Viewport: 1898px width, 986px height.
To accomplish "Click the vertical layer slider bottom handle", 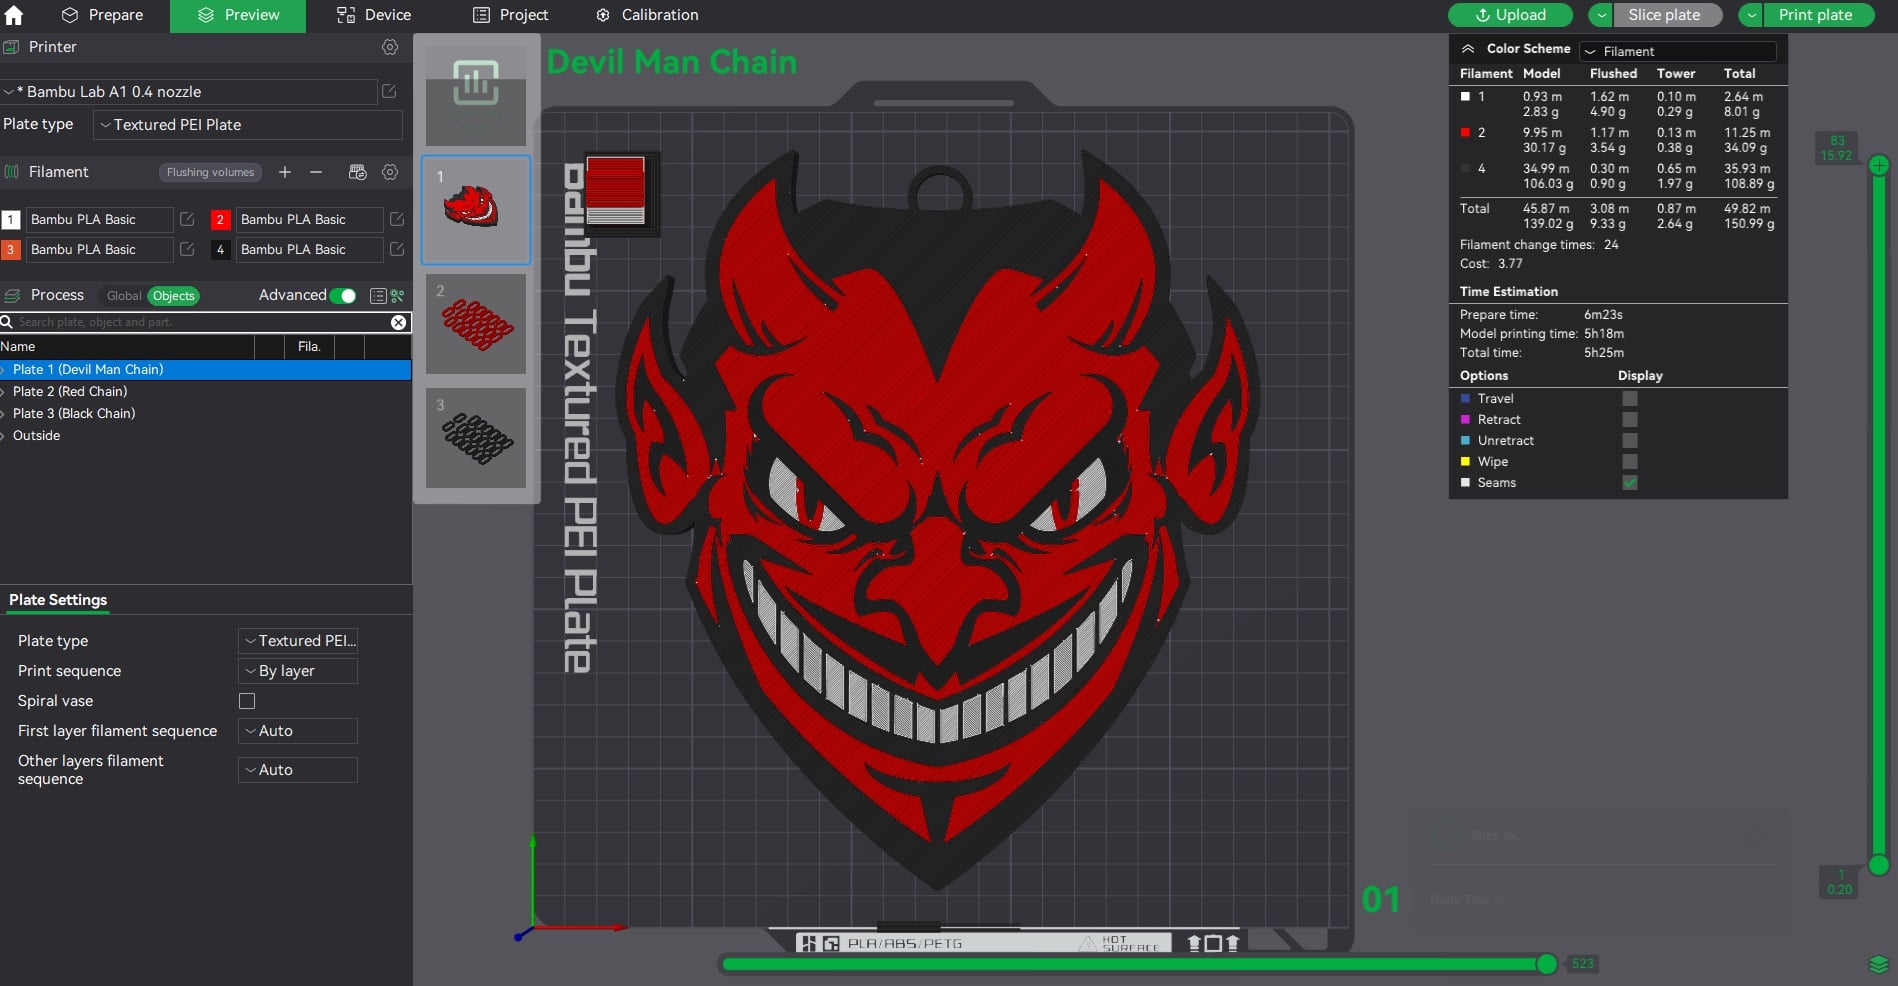I will click(1879, 865).
